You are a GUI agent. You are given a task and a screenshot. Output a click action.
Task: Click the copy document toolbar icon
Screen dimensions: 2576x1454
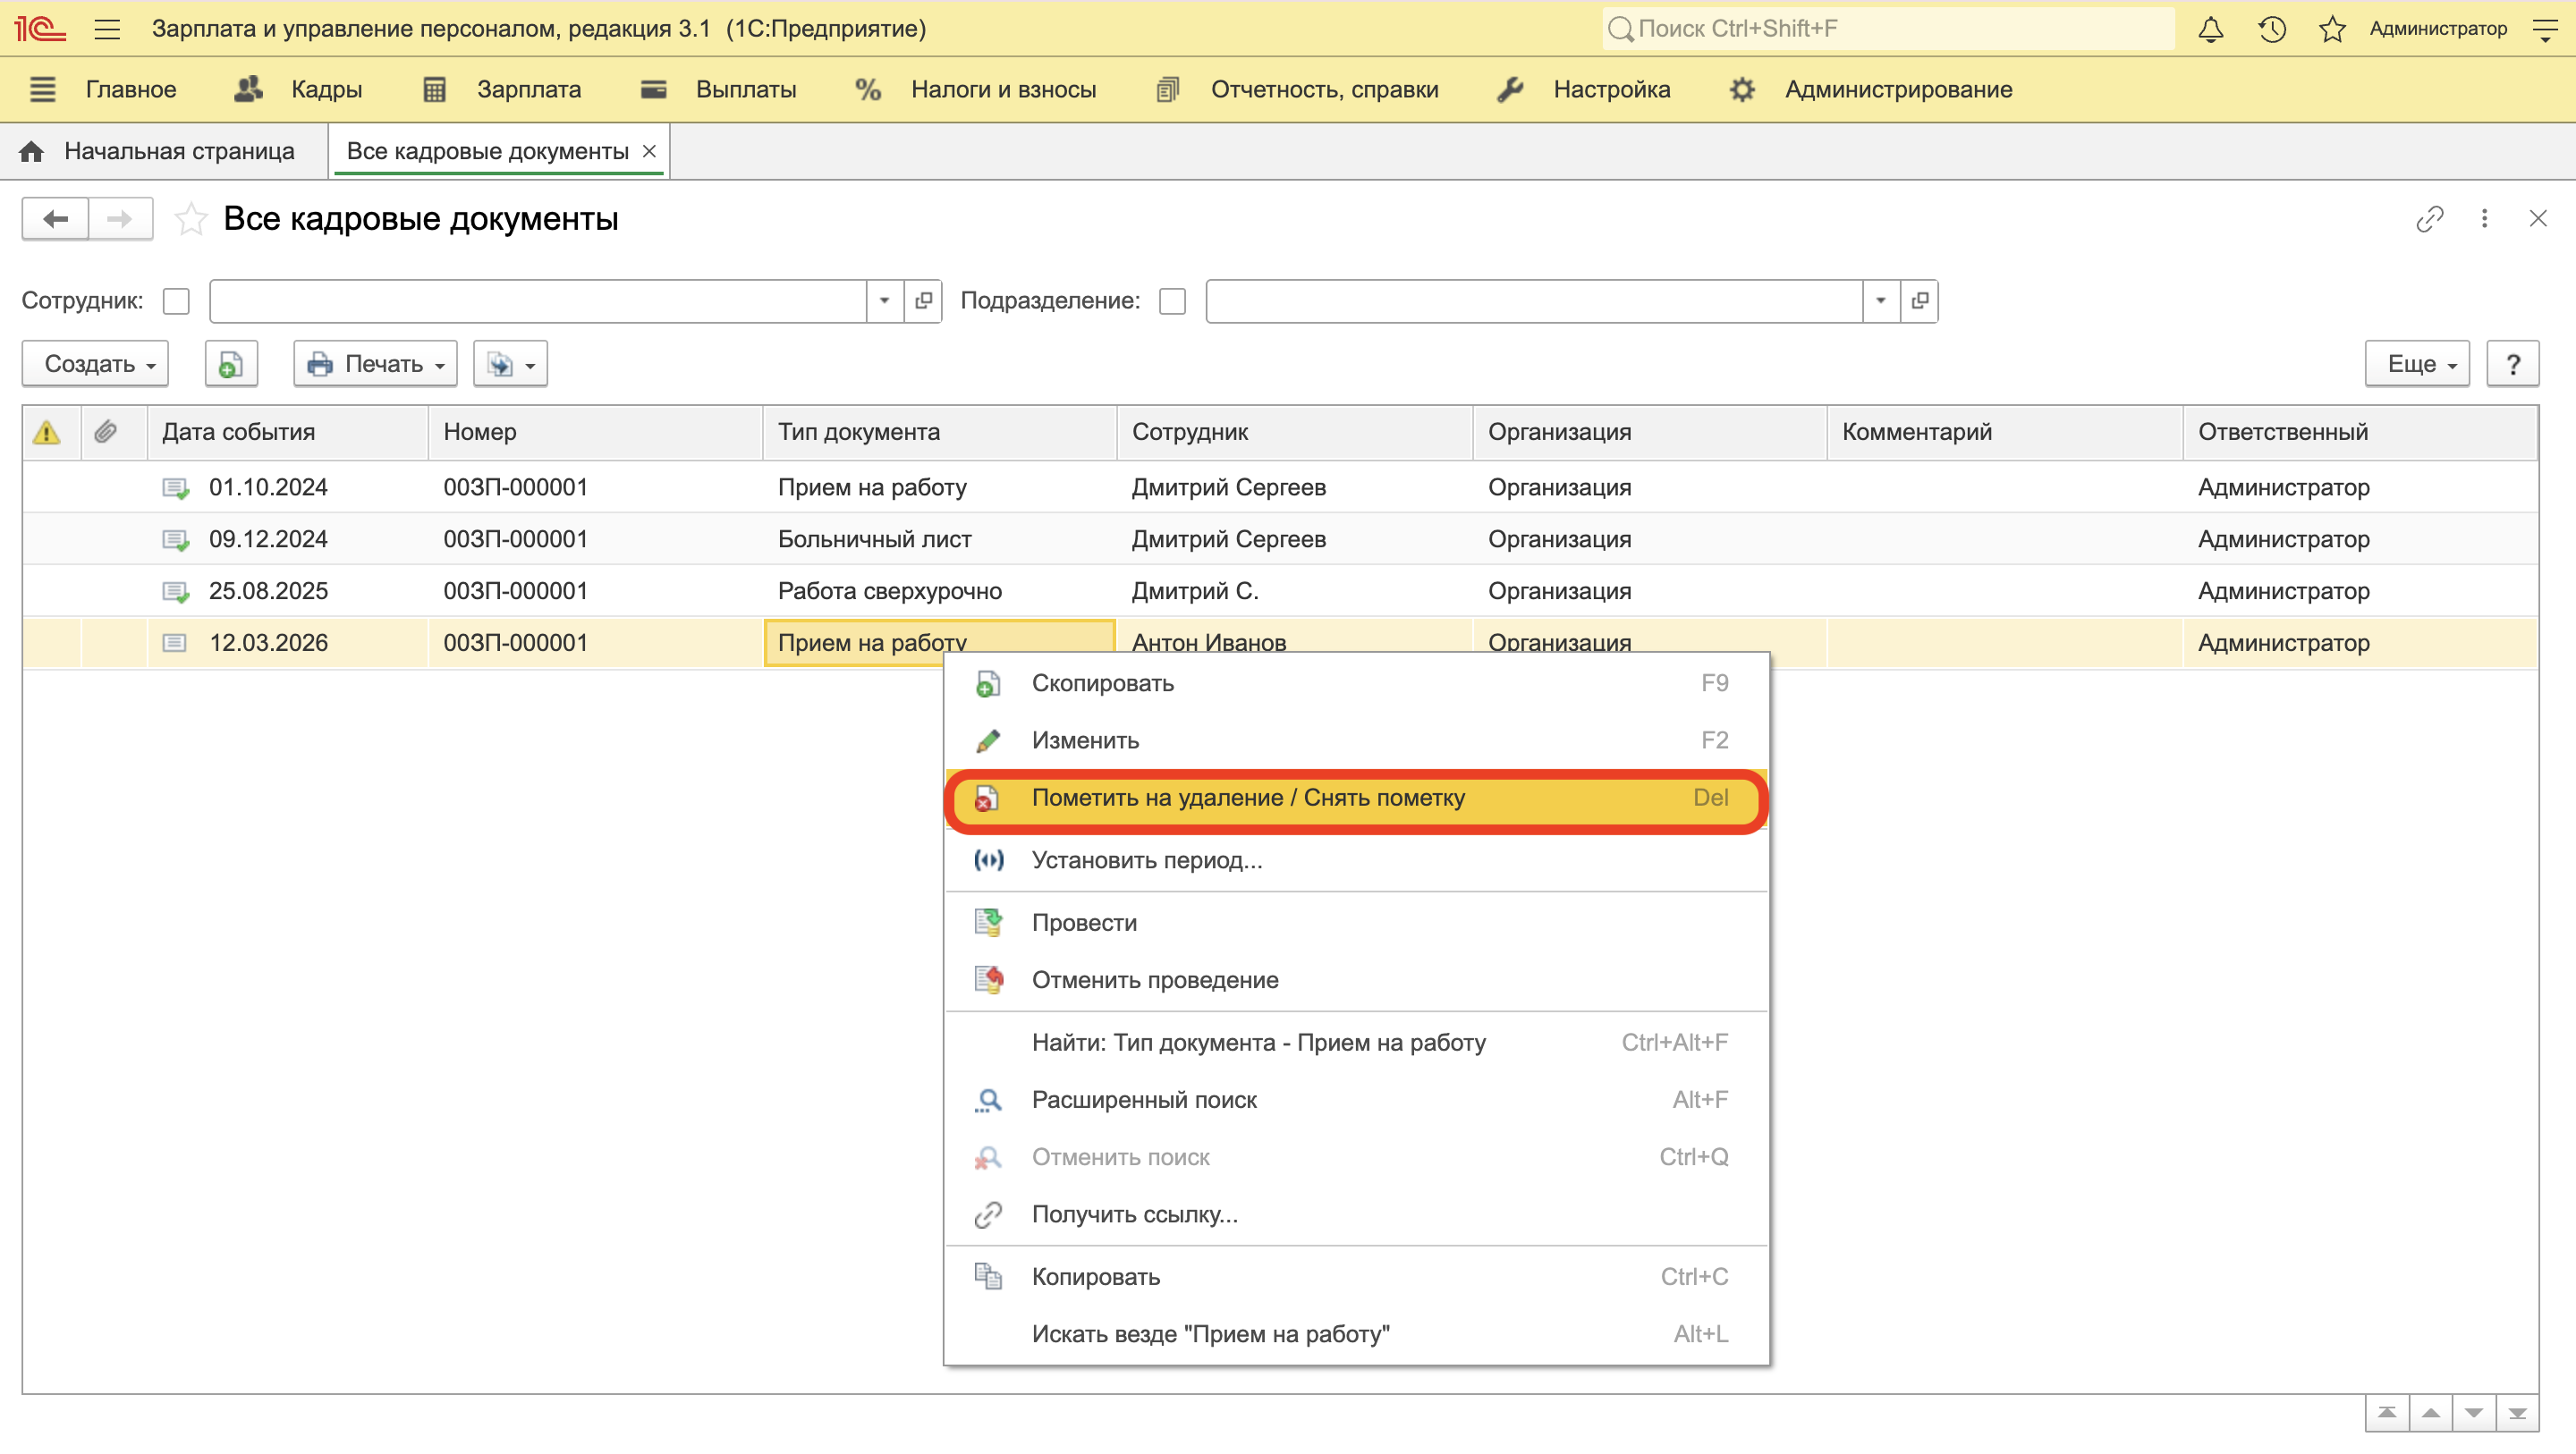[231, 364]
